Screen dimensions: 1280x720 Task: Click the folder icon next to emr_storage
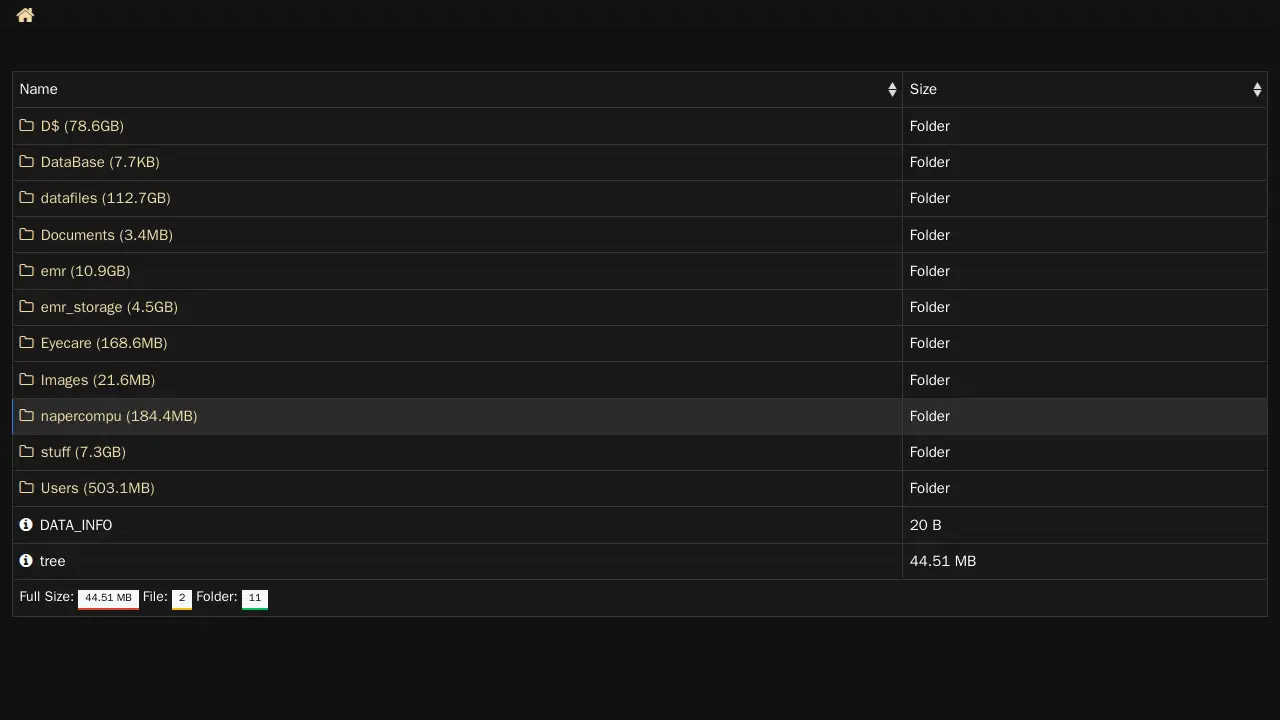pos(27,307)
